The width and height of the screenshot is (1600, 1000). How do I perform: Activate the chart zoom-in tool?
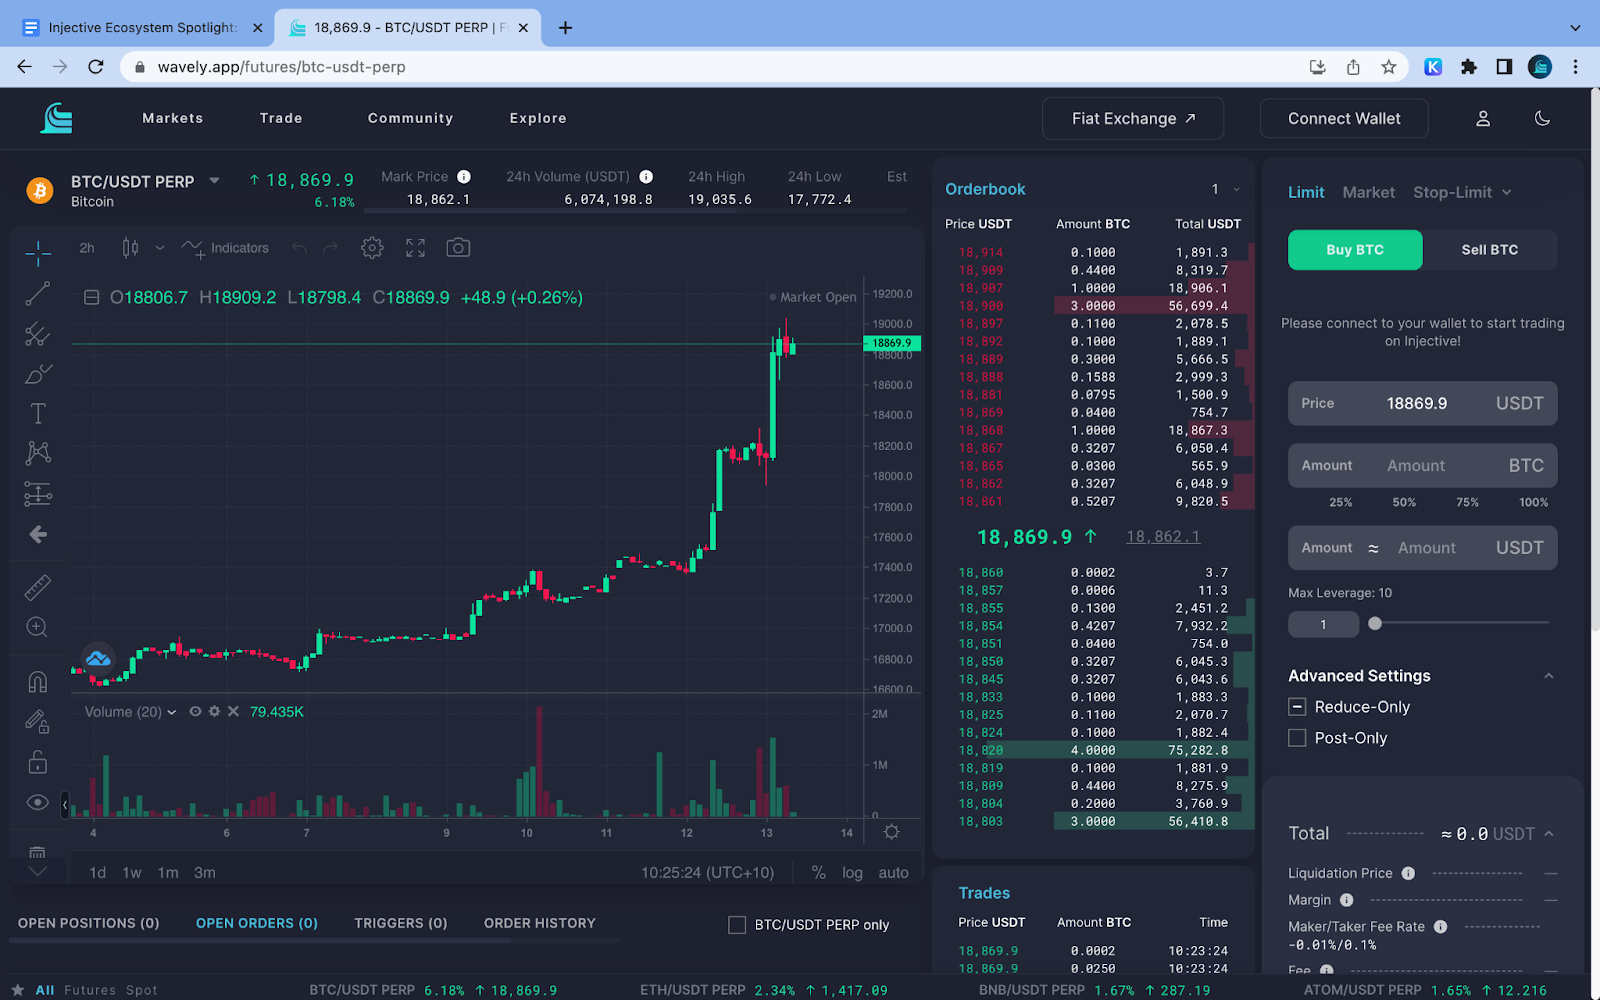coord(38,627)
